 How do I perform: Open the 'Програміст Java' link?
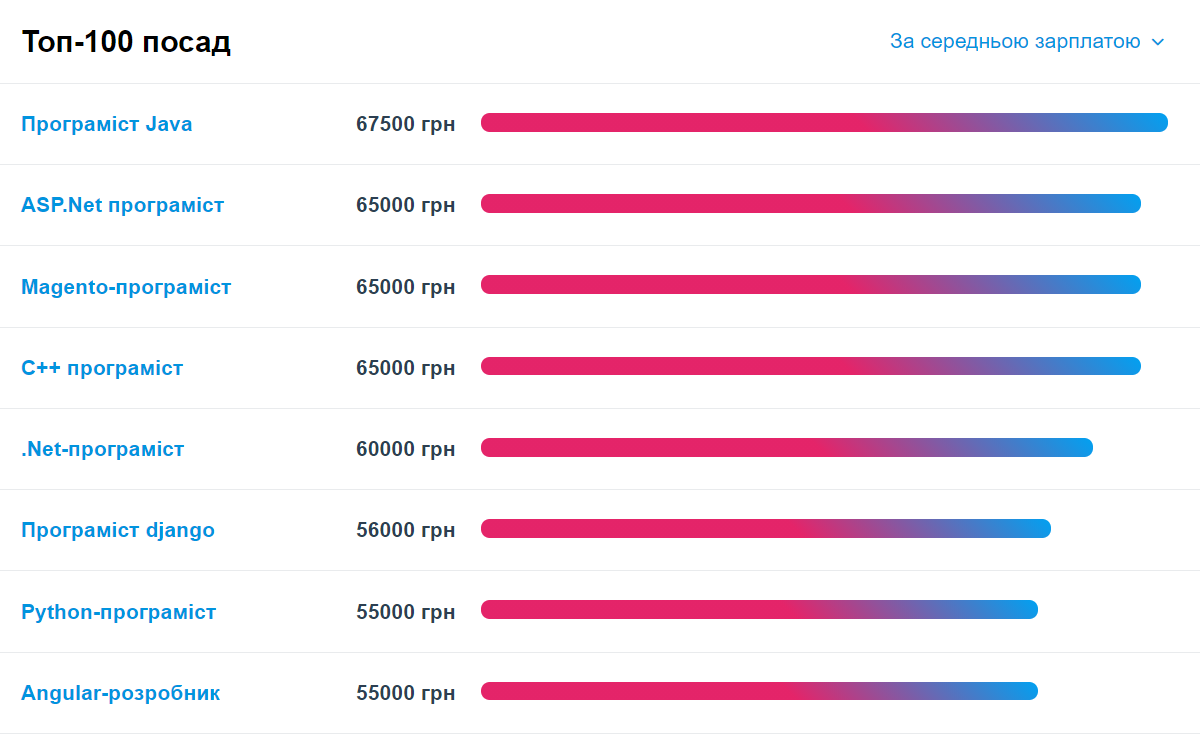107,124
